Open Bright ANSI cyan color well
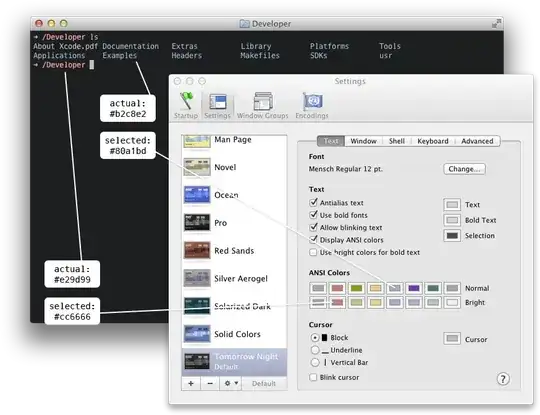 [x=433, y=302]
